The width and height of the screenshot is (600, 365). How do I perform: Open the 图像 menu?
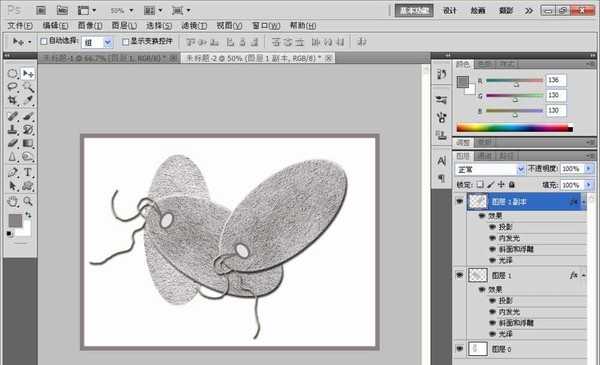[x=90, y=26]
